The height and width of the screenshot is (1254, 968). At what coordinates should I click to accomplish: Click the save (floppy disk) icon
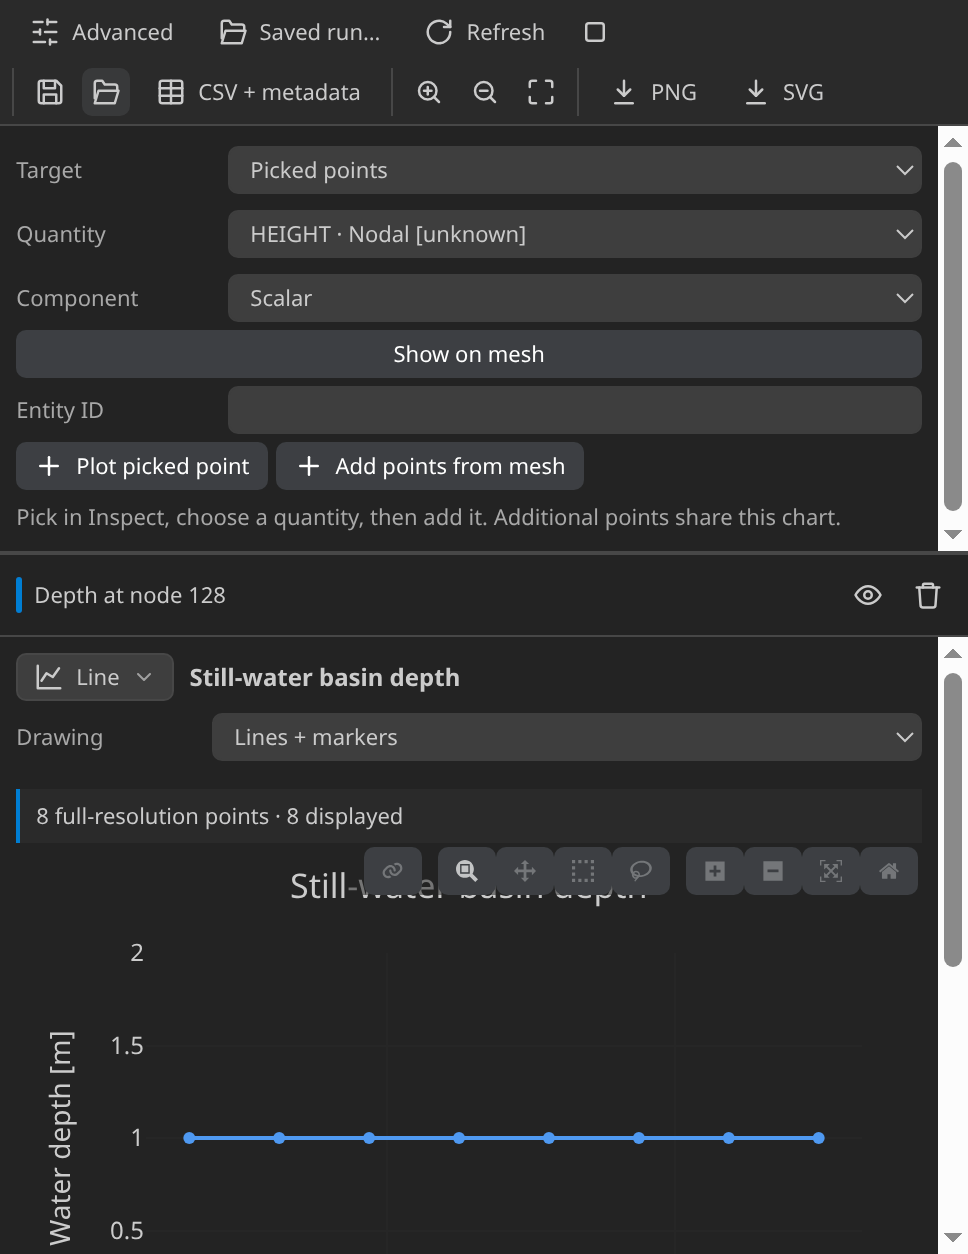(x=50, y=92)
